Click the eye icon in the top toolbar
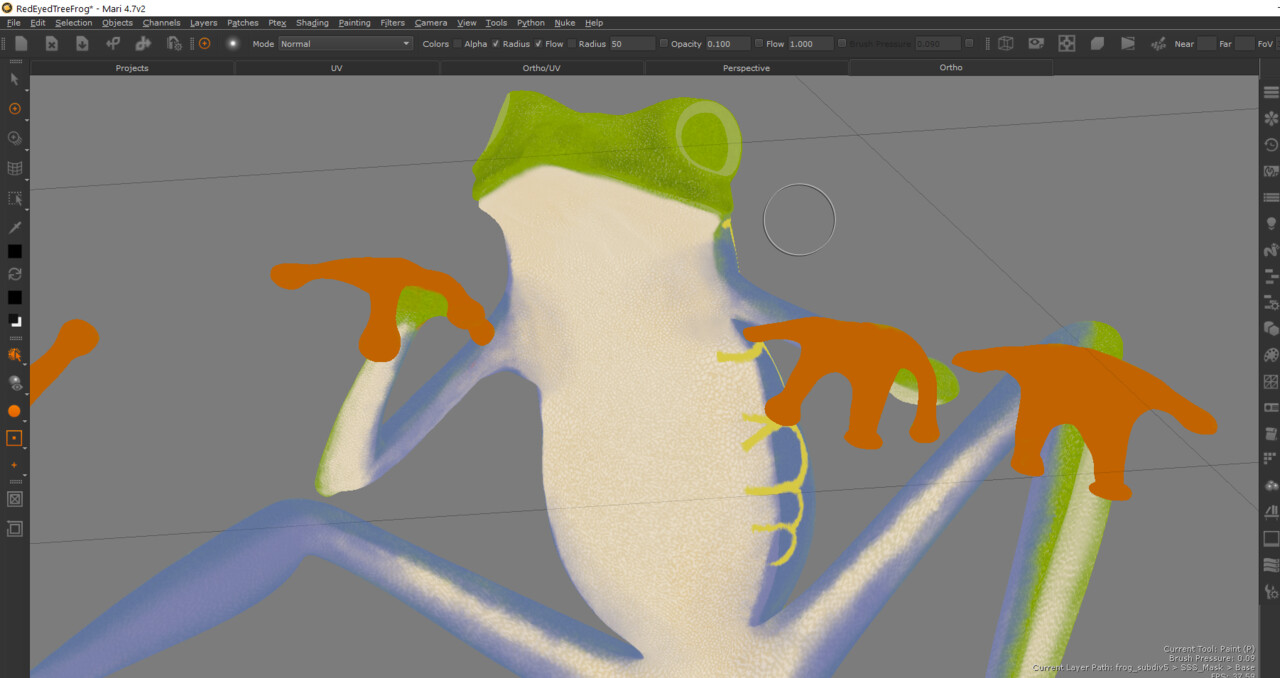 tap(1036, 44)
